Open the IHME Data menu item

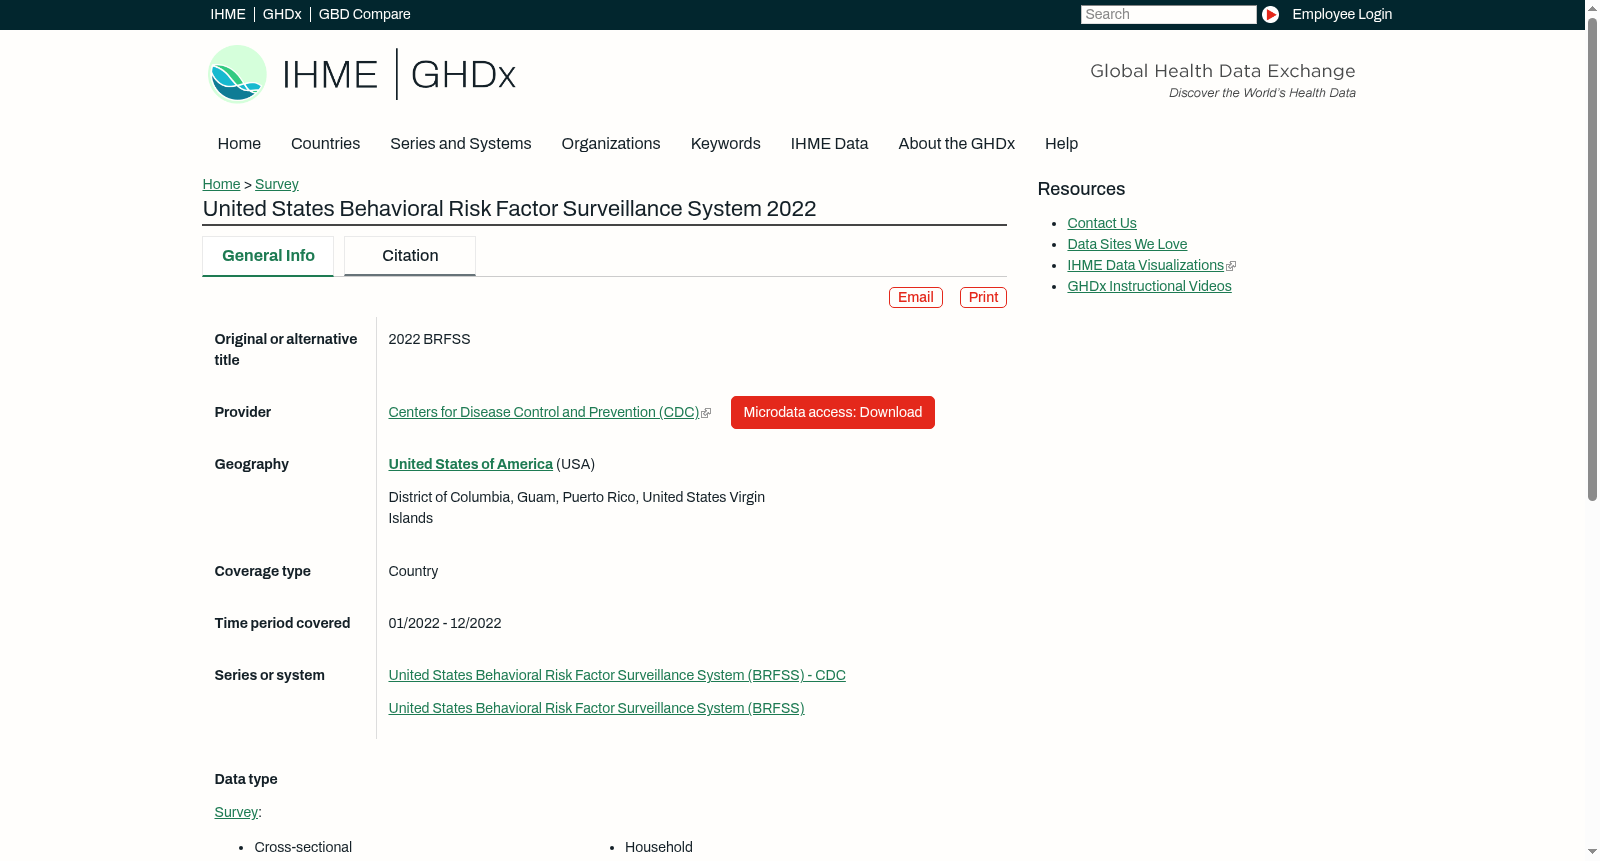point(829,144)
